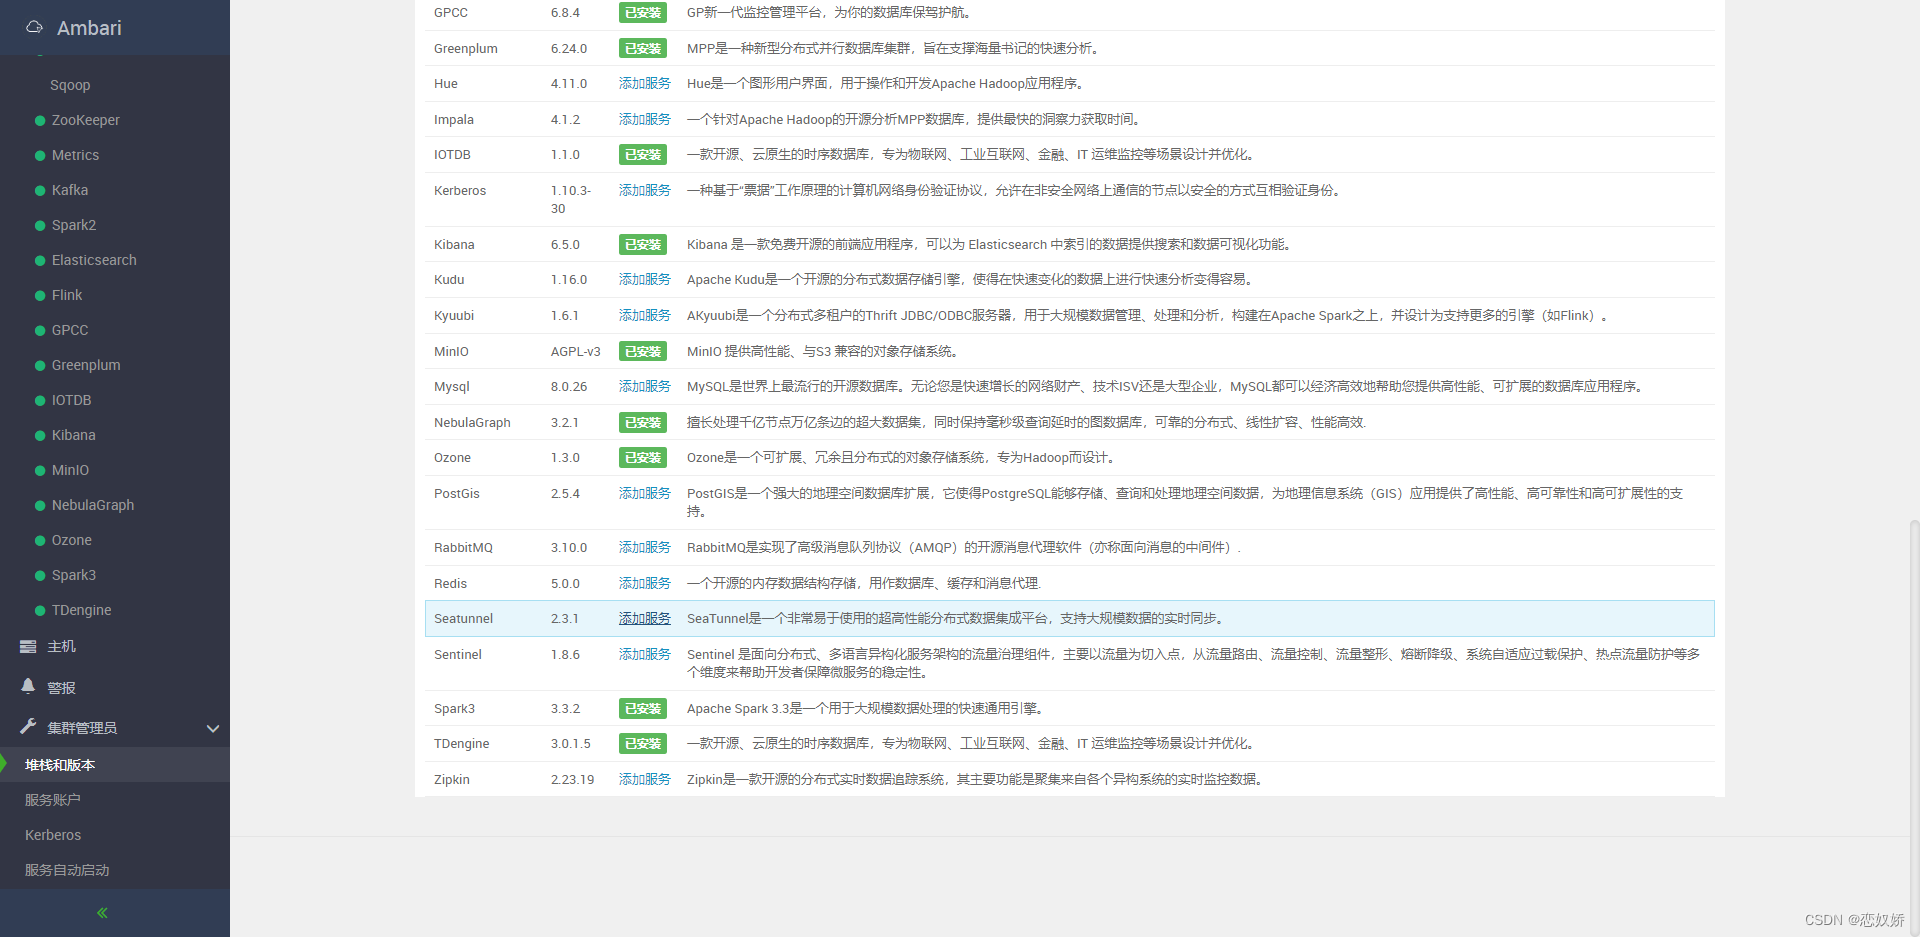Screen dimensions: 1920x937
Task: Open Metrics service in sidebar
Action: [x=75, y=155]
